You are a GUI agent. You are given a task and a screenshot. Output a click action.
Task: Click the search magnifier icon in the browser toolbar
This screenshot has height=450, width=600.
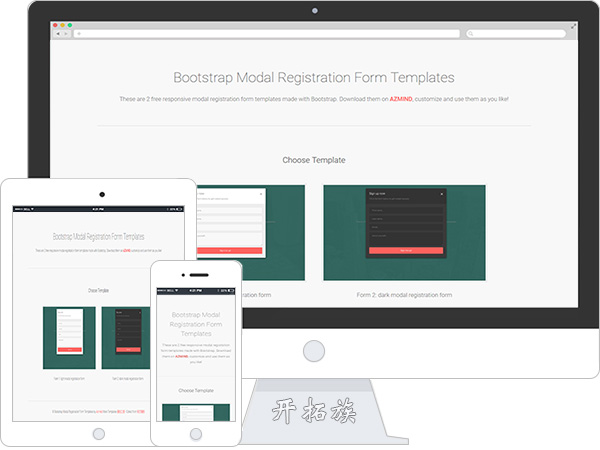pos(471,34)
